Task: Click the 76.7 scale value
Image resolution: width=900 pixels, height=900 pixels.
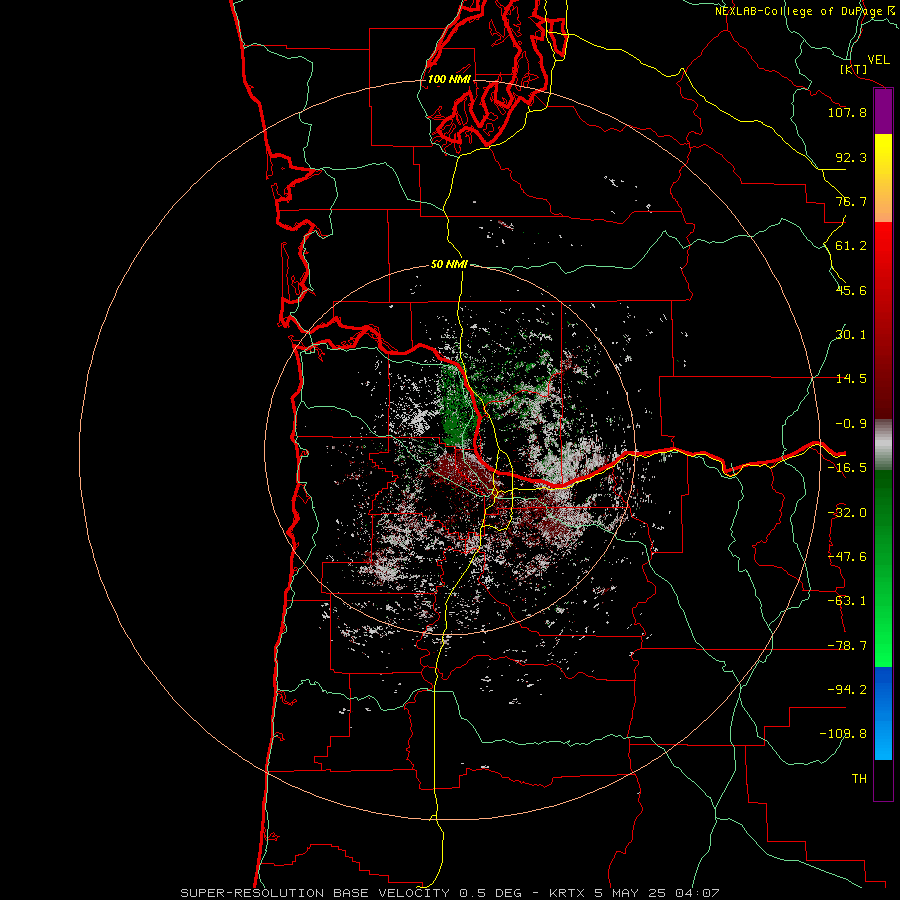Action: pos(851,201)
